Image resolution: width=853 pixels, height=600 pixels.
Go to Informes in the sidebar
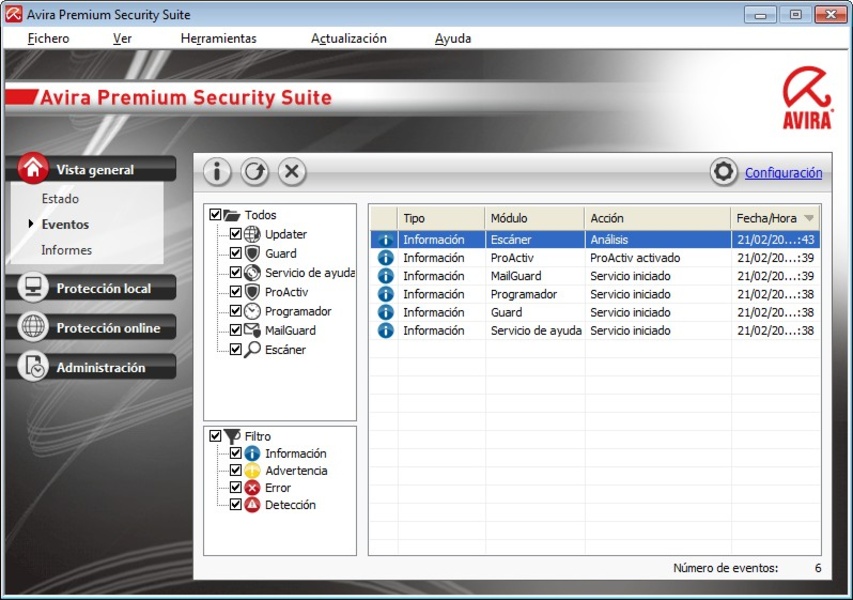click(66, 250)
